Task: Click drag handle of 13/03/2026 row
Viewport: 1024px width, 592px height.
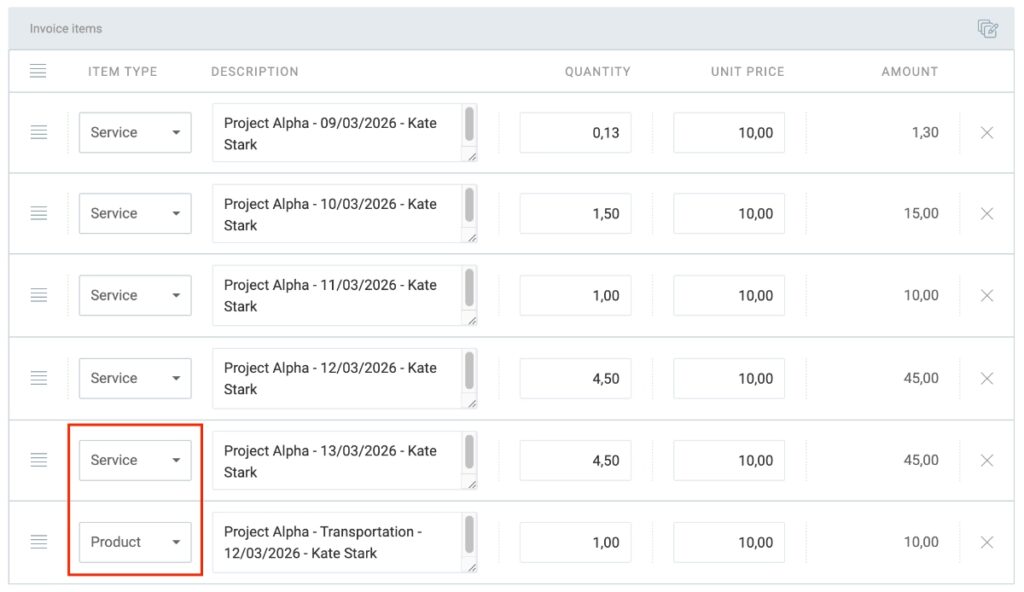Action: pyautogui.click(x=39, y=461)
